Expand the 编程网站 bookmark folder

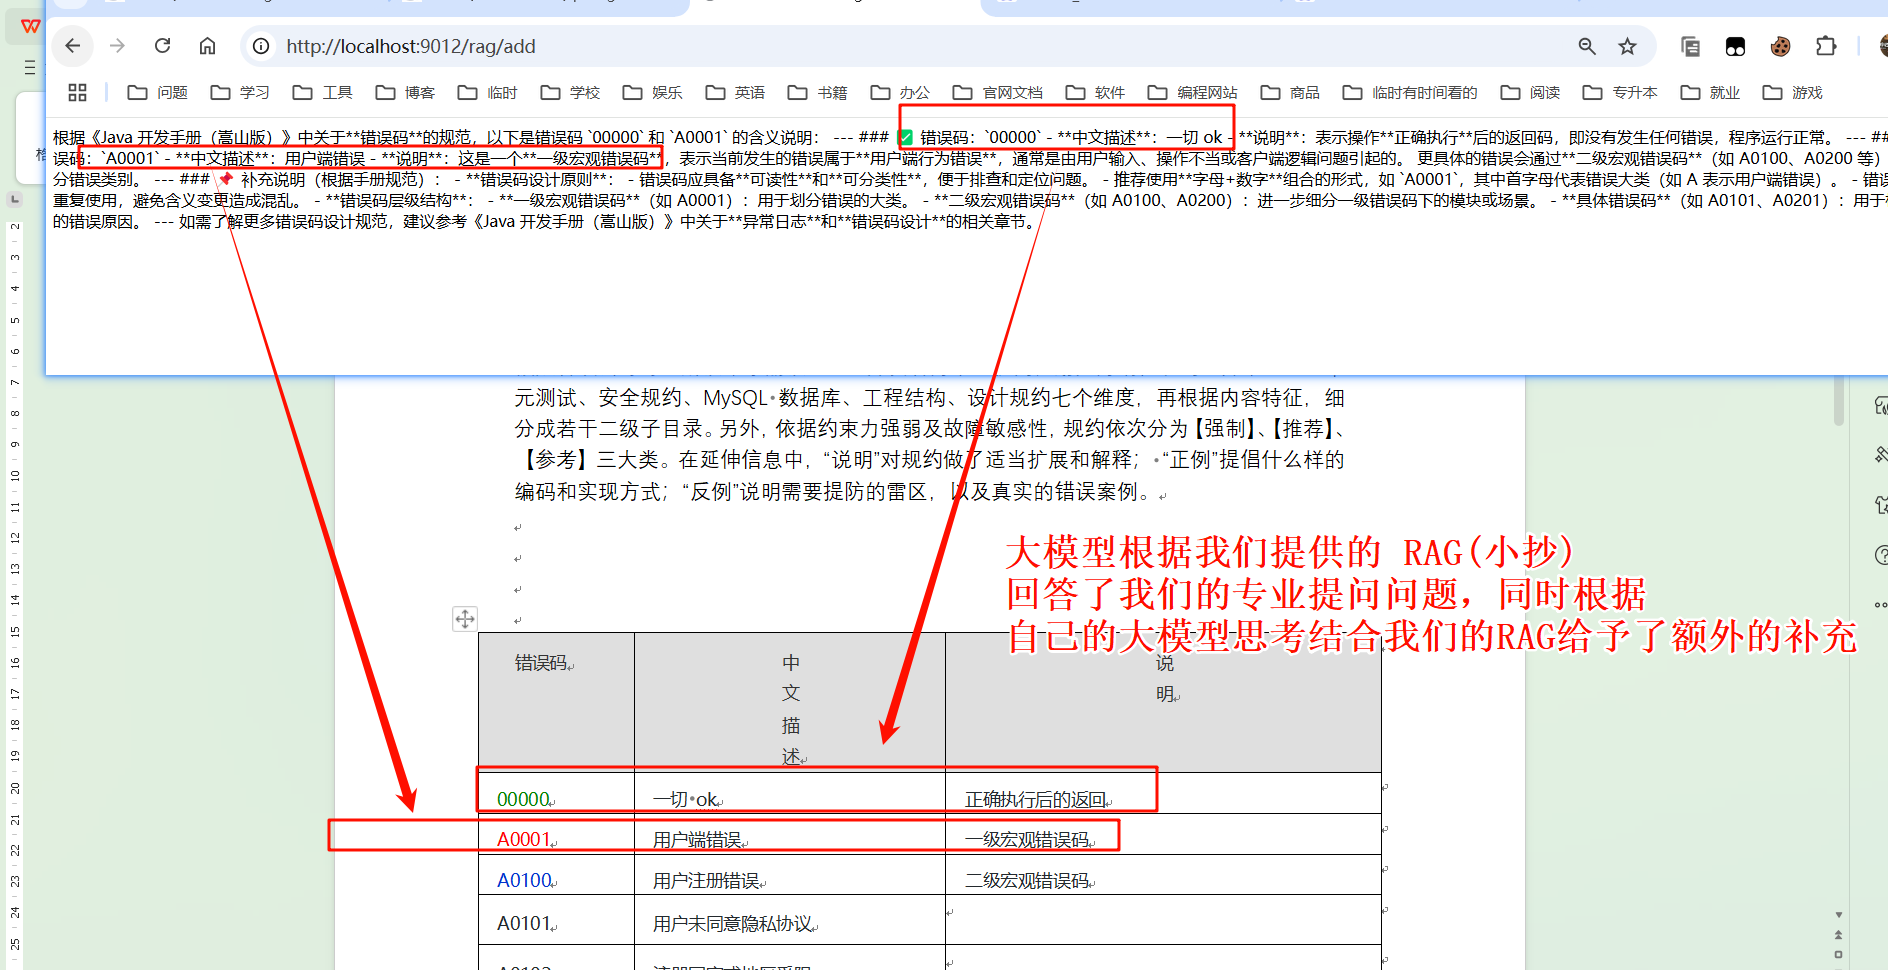point(1192,93)
